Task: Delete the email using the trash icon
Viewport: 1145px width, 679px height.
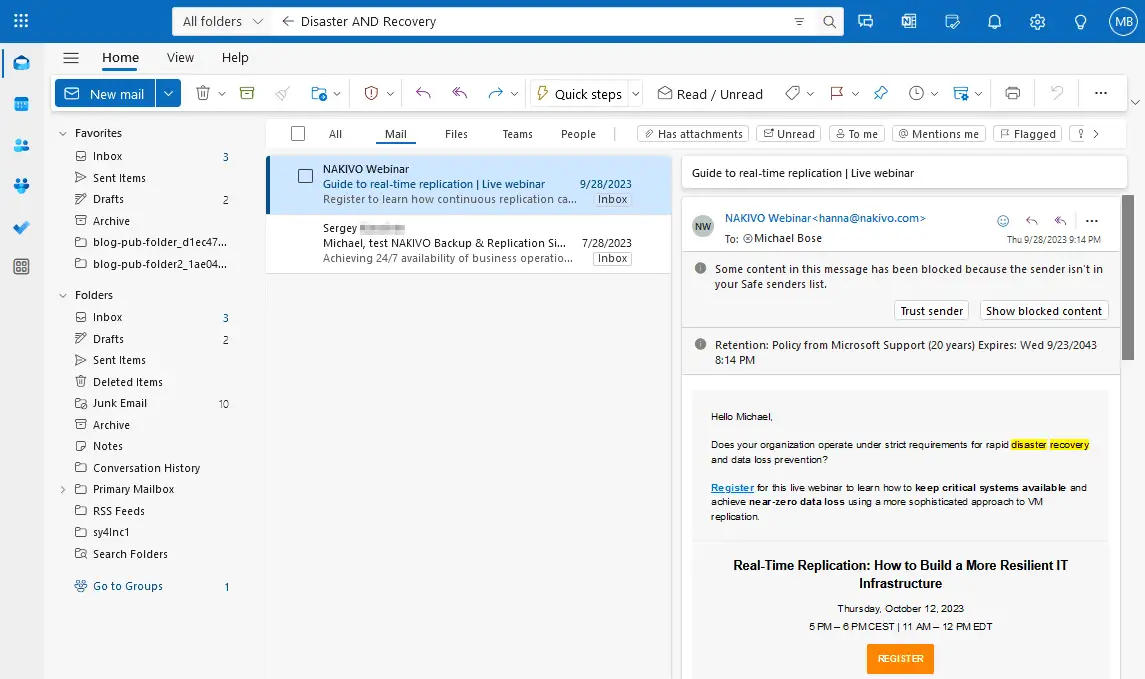Action: point(203,93)
